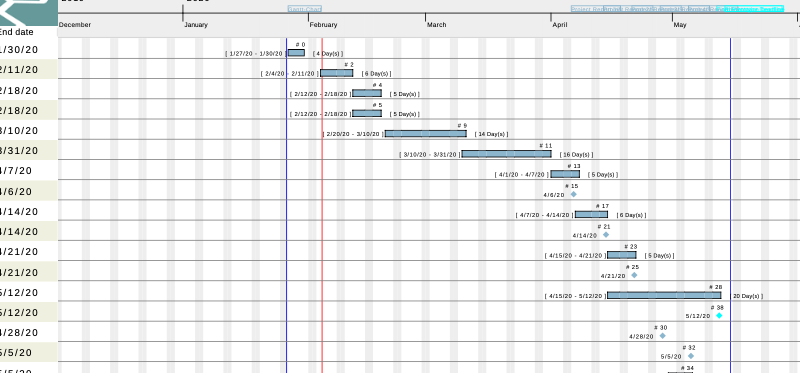Select the milestone diamond dated 4/14/20
The height and width of the screenshot is (373, 800).
(606, 235)
